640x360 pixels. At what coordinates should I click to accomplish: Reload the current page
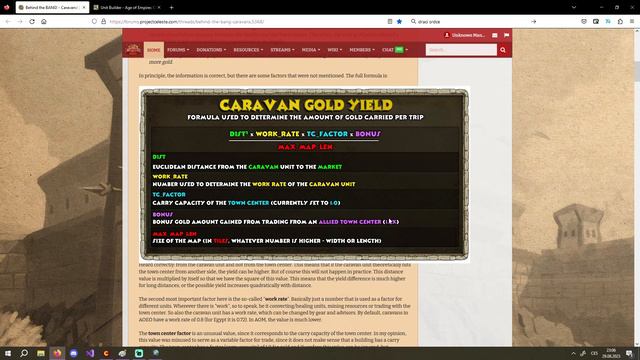coord(32,21)
